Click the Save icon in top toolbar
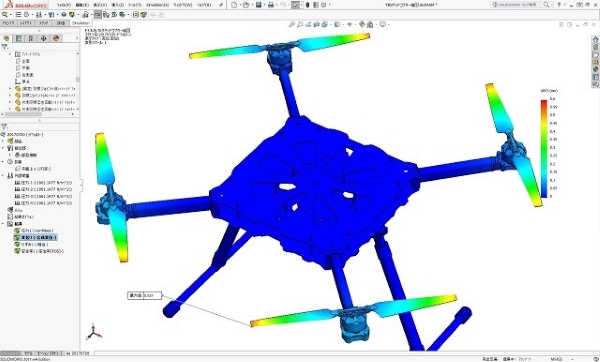The height and width of the screenshot is (362, 600). 259,5
